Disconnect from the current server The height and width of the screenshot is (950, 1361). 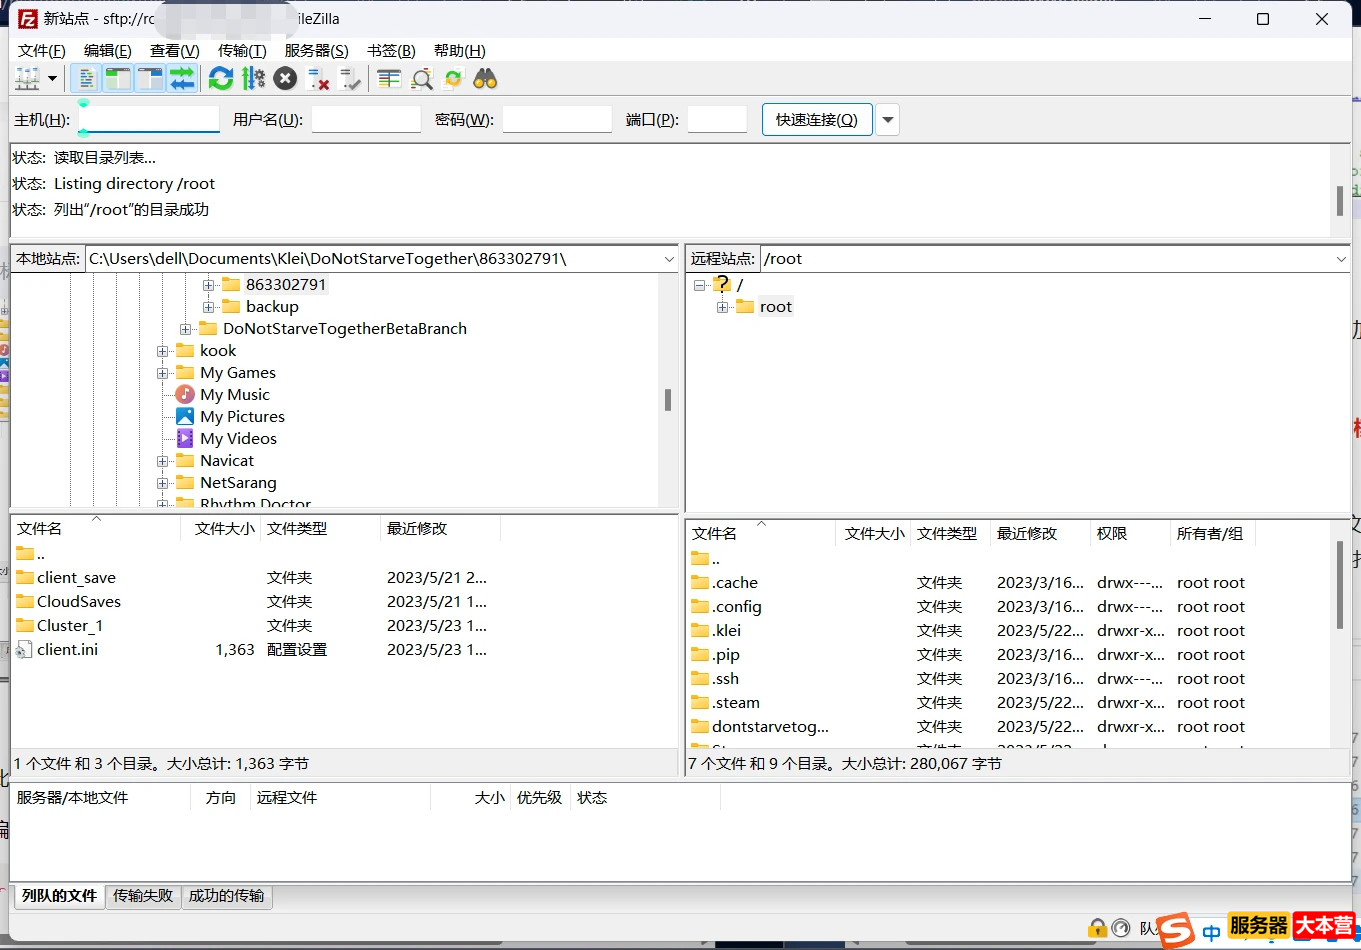tap(318, 79)
